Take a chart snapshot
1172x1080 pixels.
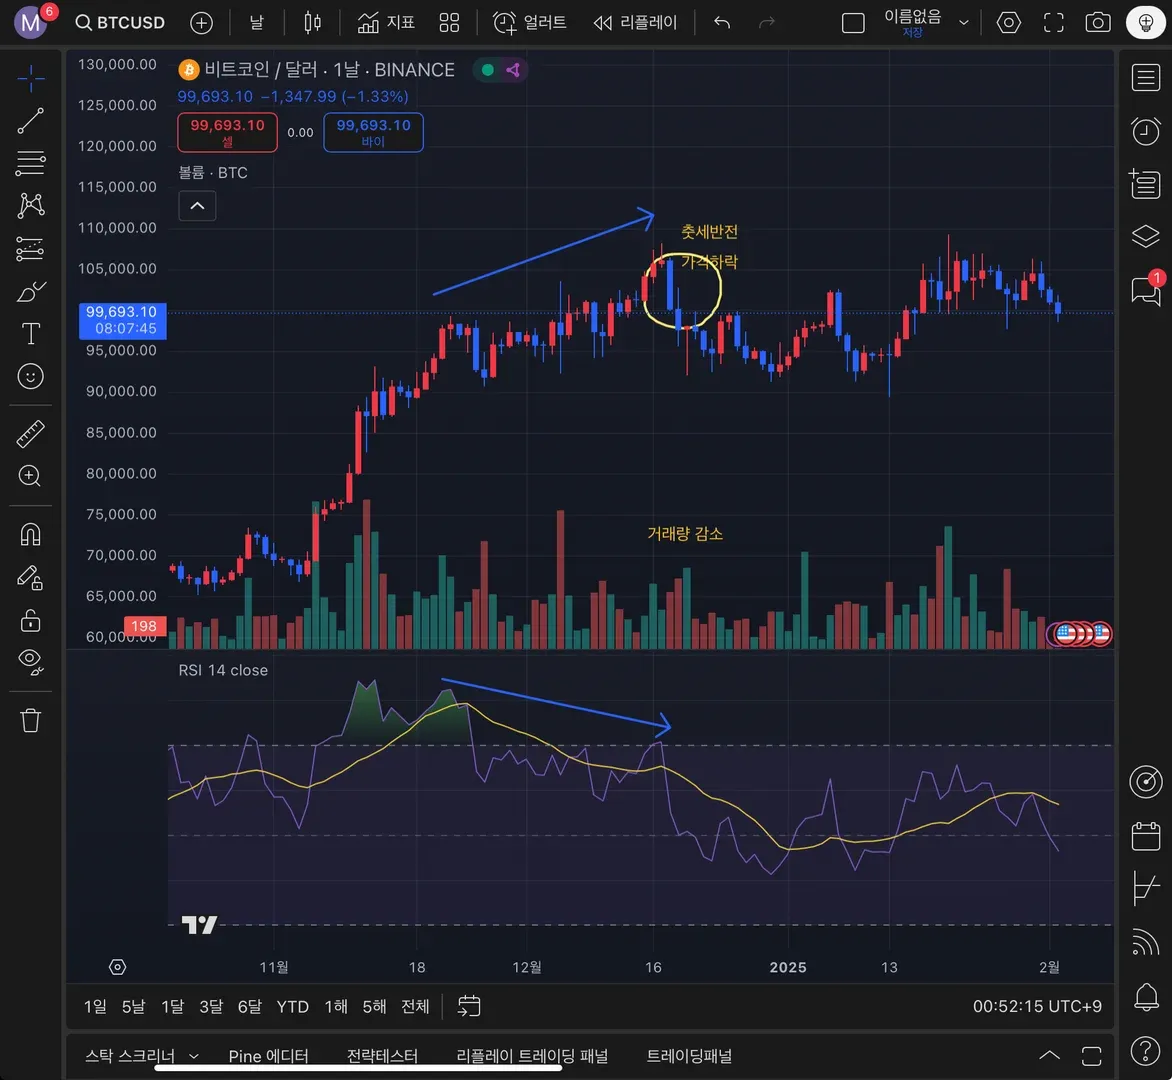coord(1097,22)
